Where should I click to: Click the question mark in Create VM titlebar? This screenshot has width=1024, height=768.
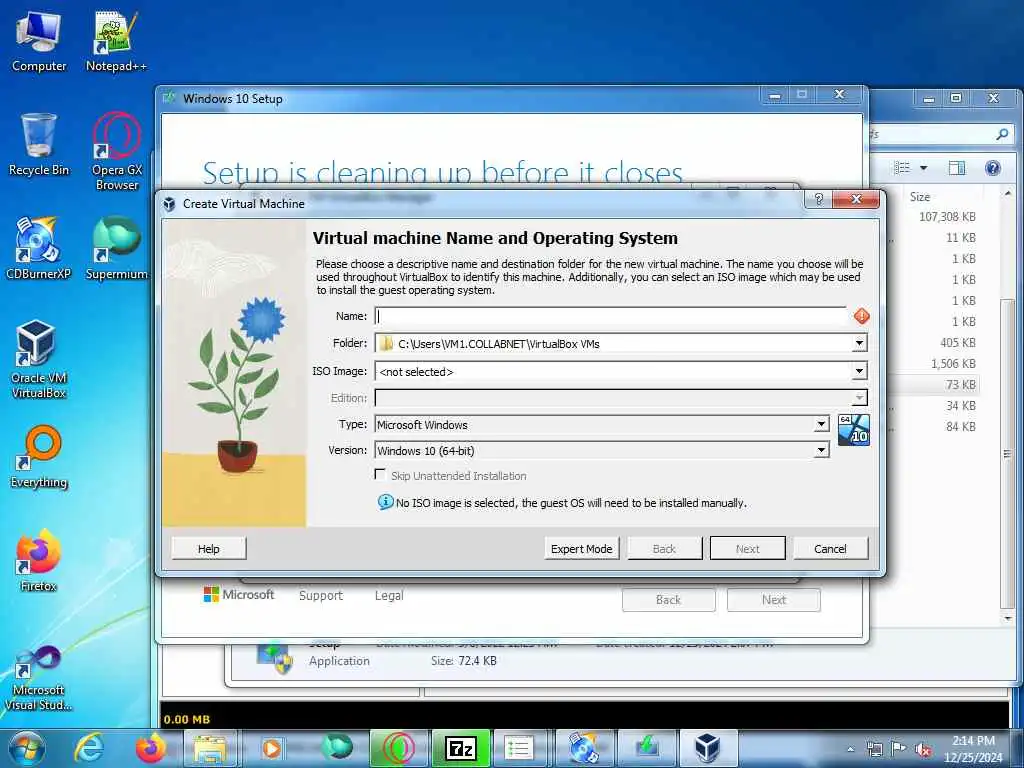[x=818, y=199]
